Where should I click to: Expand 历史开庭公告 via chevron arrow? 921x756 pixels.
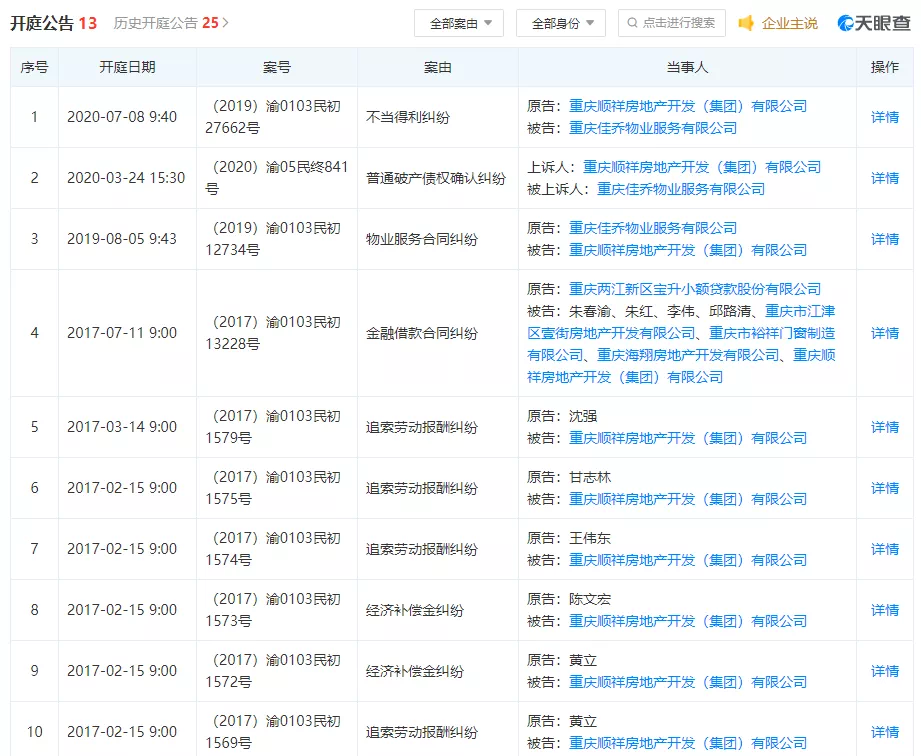pos(226,22)
